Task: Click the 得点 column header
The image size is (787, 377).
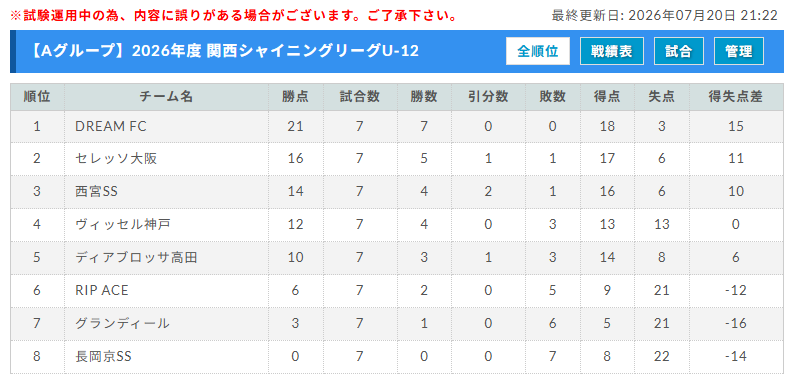Action: [x=607, y=97]
